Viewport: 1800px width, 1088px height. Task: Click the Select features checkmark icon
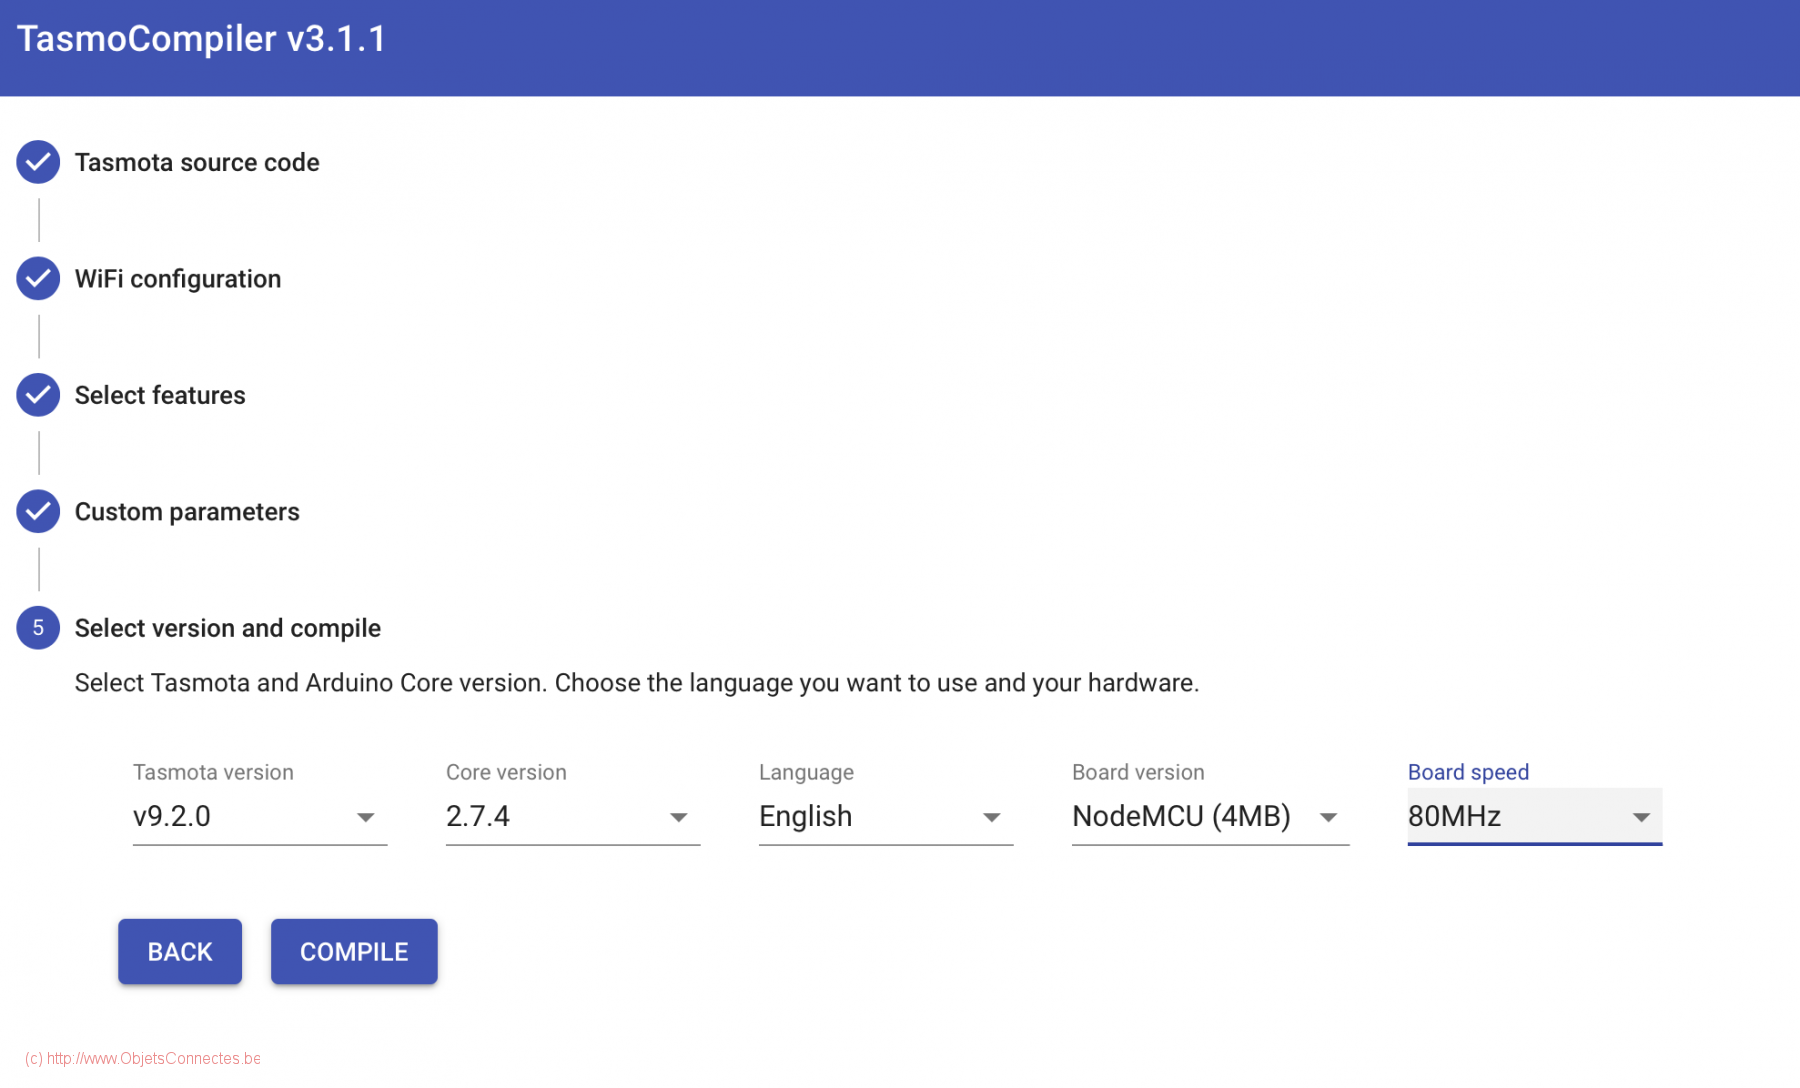click(38, 395)
